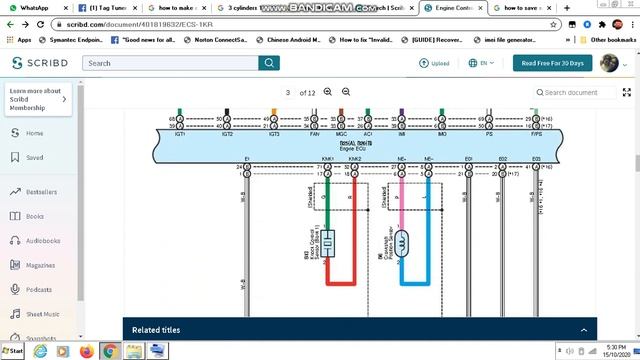
Task: Open 'Good news for all' bookmark
Action: coord(143,40)
